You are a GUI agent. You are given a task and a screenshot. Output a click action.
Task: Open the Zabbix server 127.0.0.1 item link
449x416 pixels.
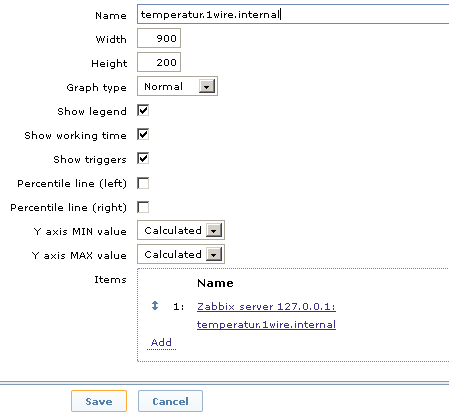266,306
